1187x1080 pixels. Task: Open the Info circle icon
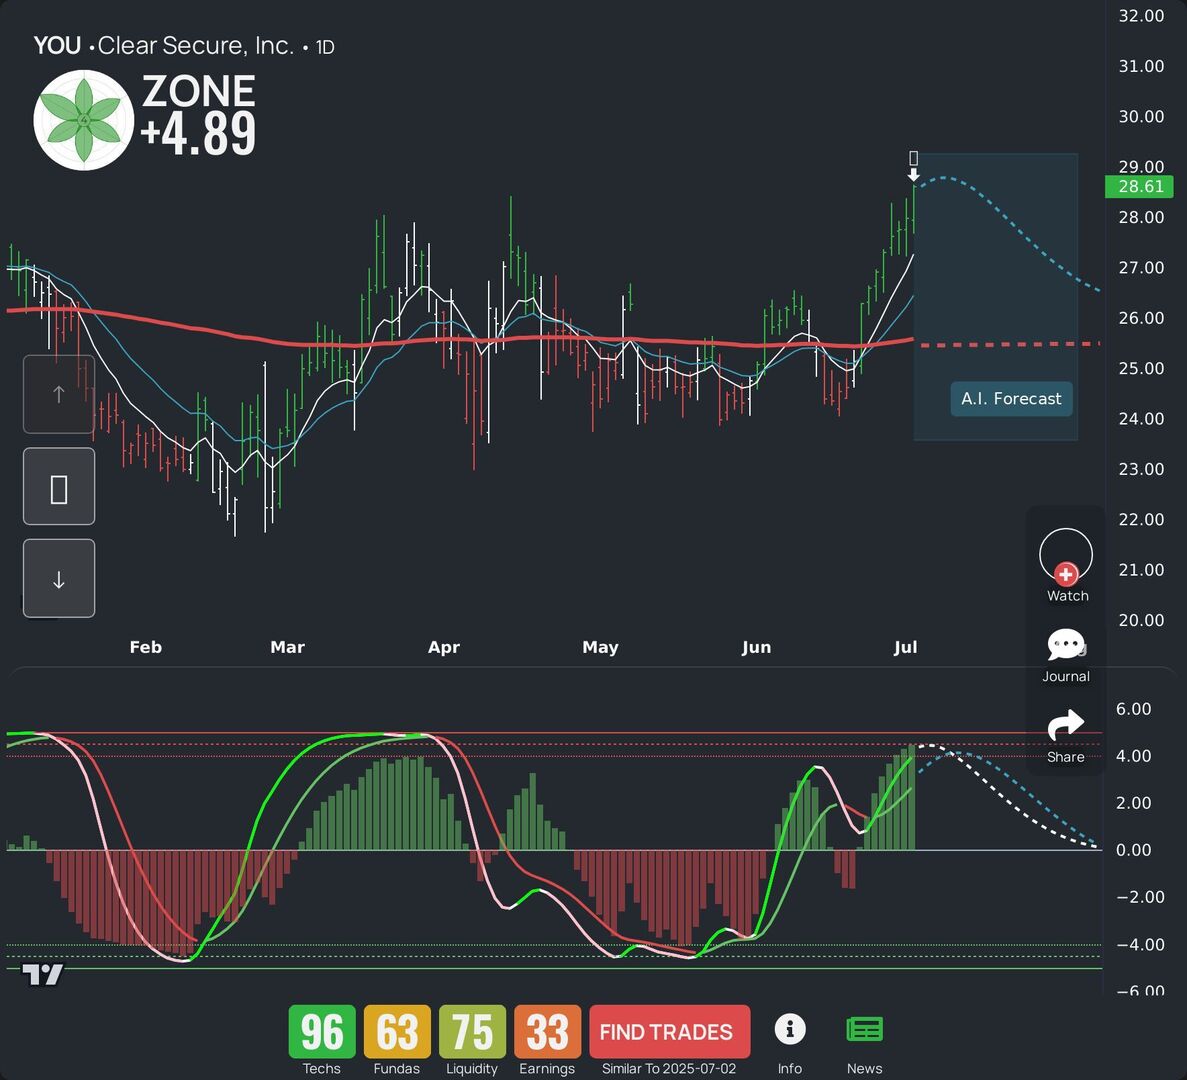(x=790, y=1029)
